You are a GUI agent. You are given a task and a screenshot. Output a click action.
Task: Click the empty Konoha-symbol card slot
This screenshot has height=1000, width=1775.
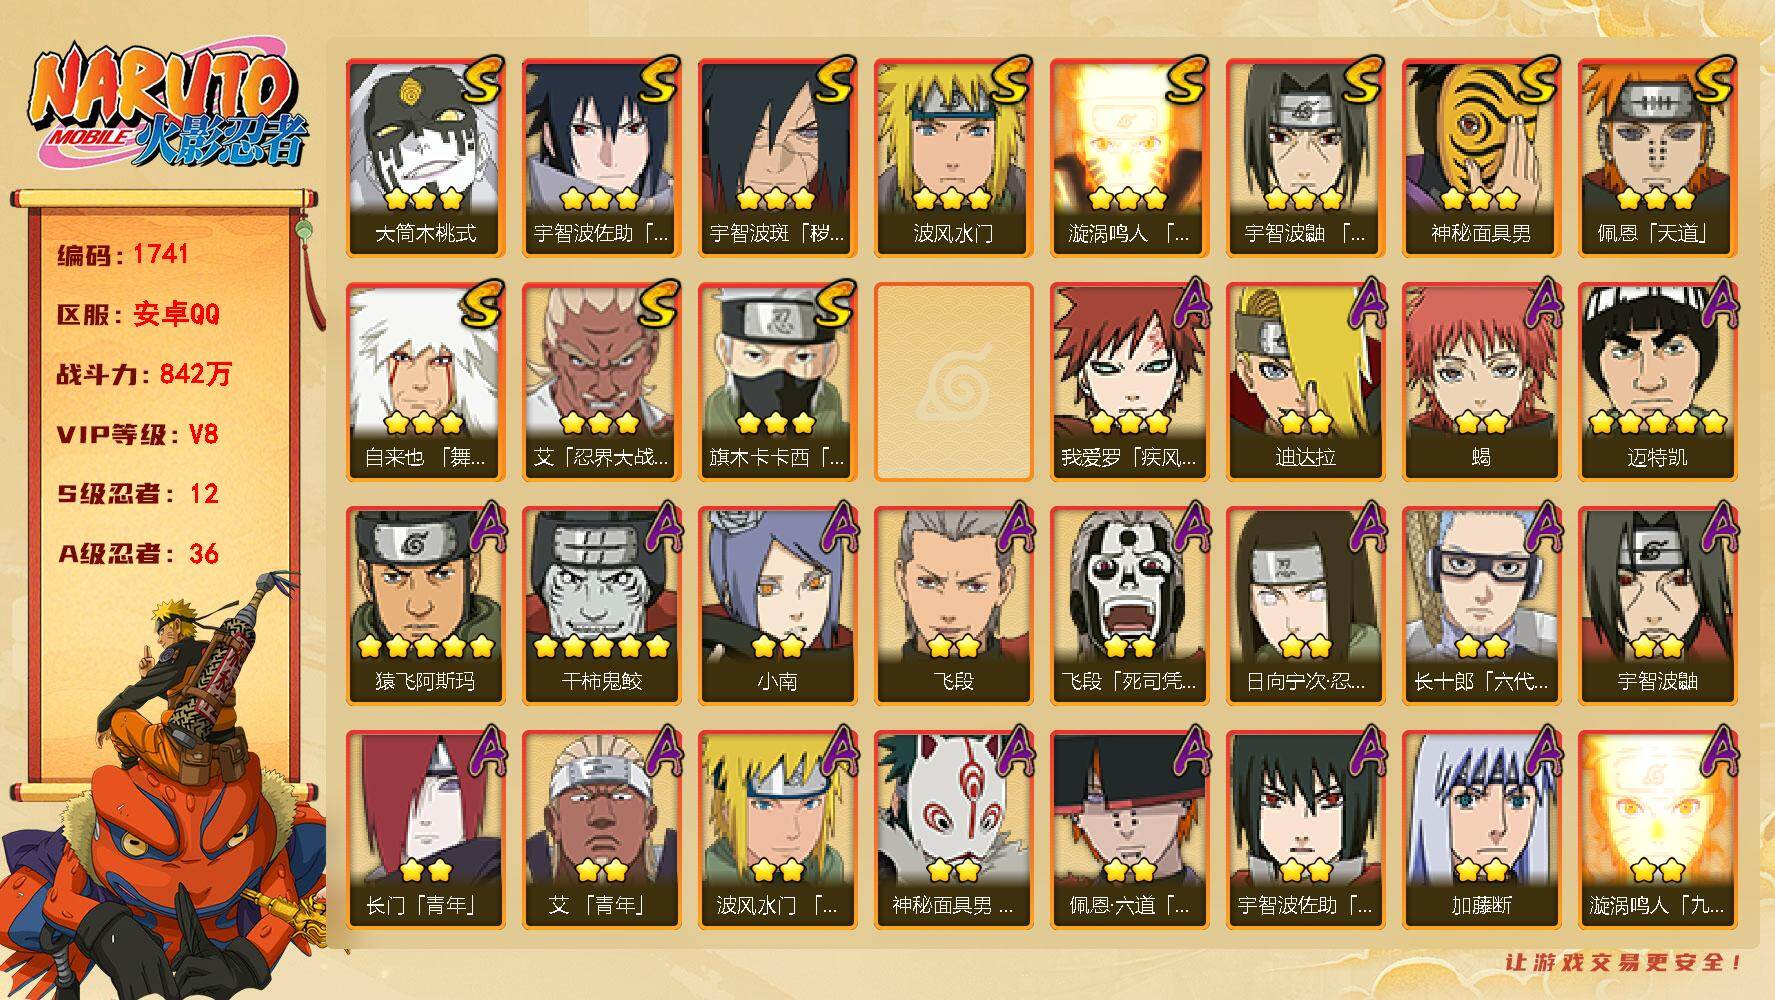coord(954,382)
